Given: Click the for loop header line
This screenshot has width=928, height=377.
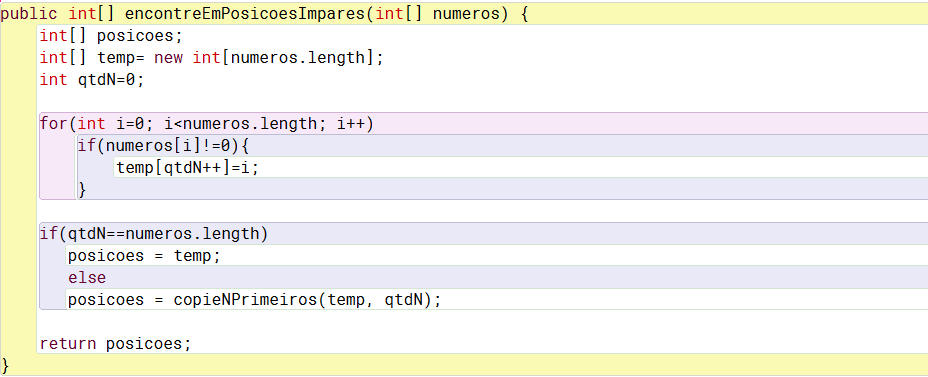Looking at the screenshot, I should point(207,124).
